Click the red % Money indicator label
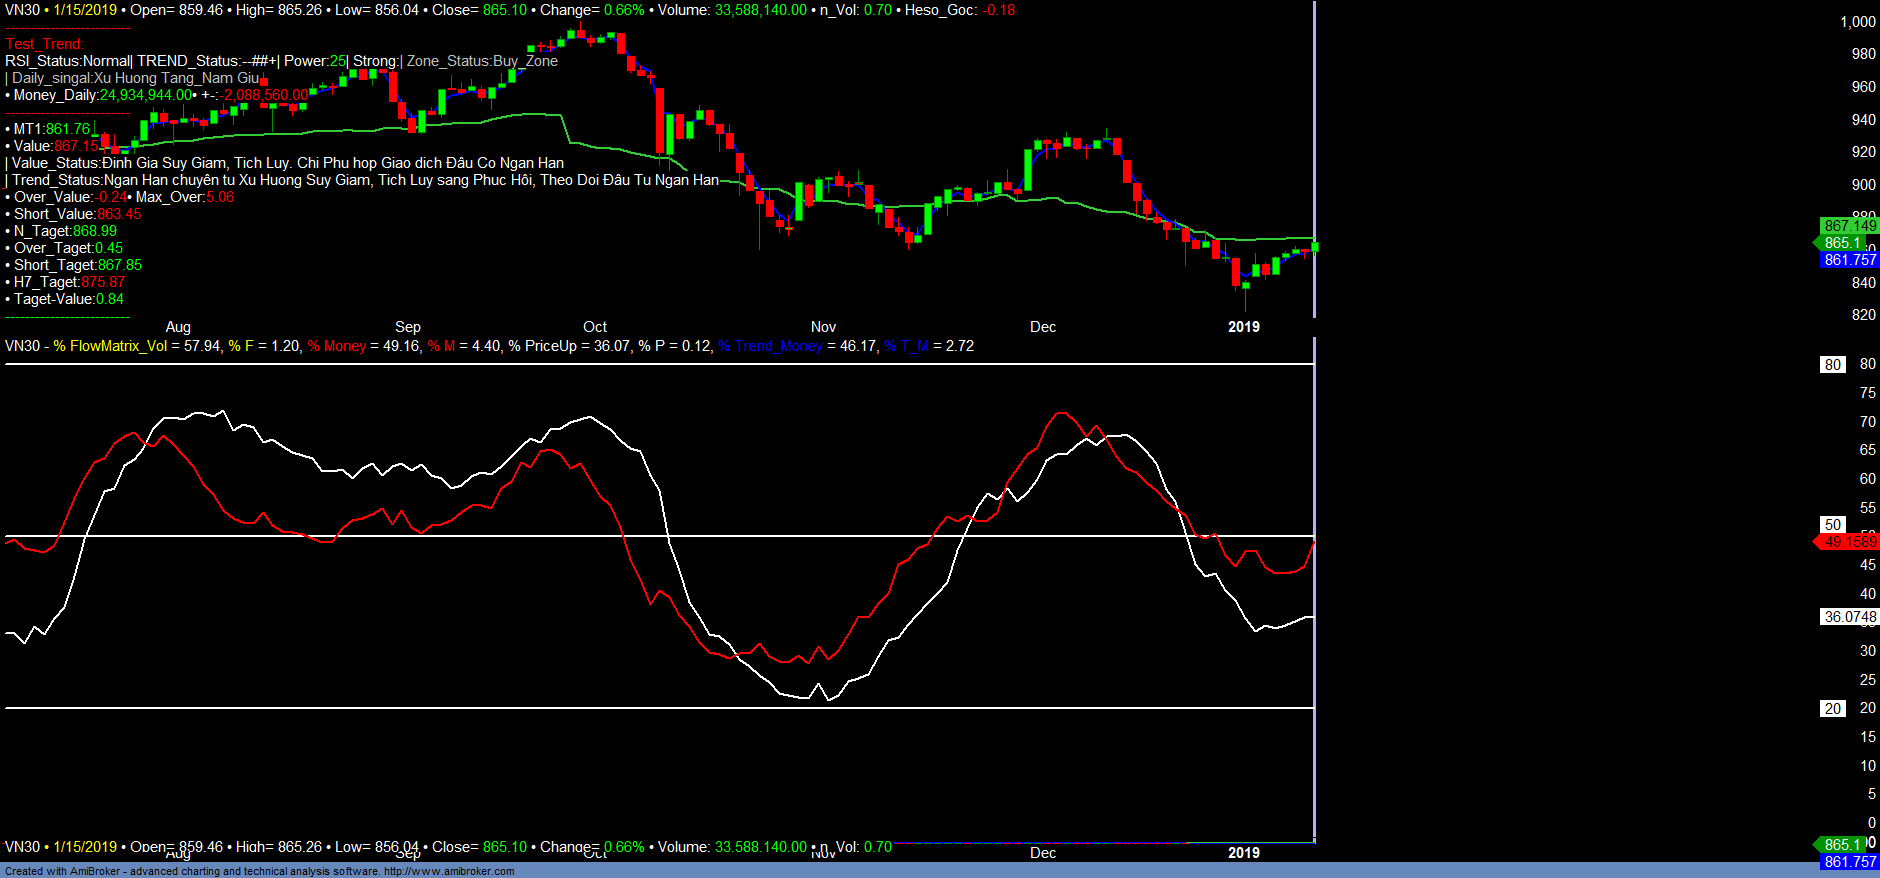Viewport: 1880px width, 878px height. (337, 346)
